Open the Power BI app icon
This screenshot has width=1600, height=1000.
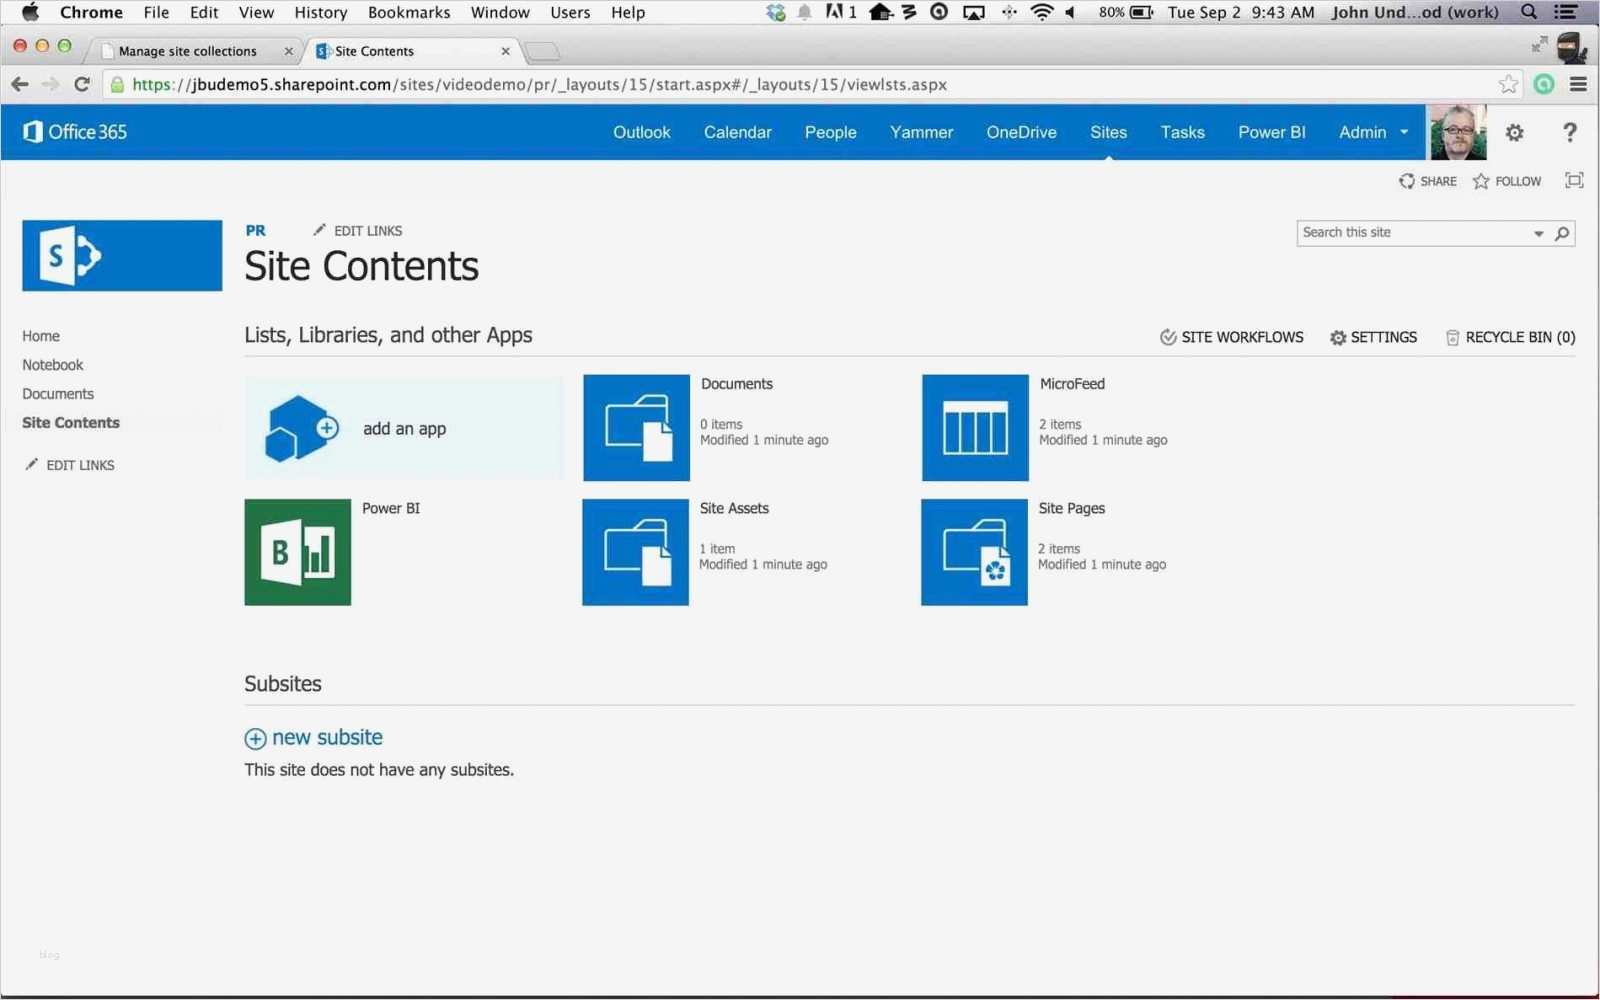(298, 552)
